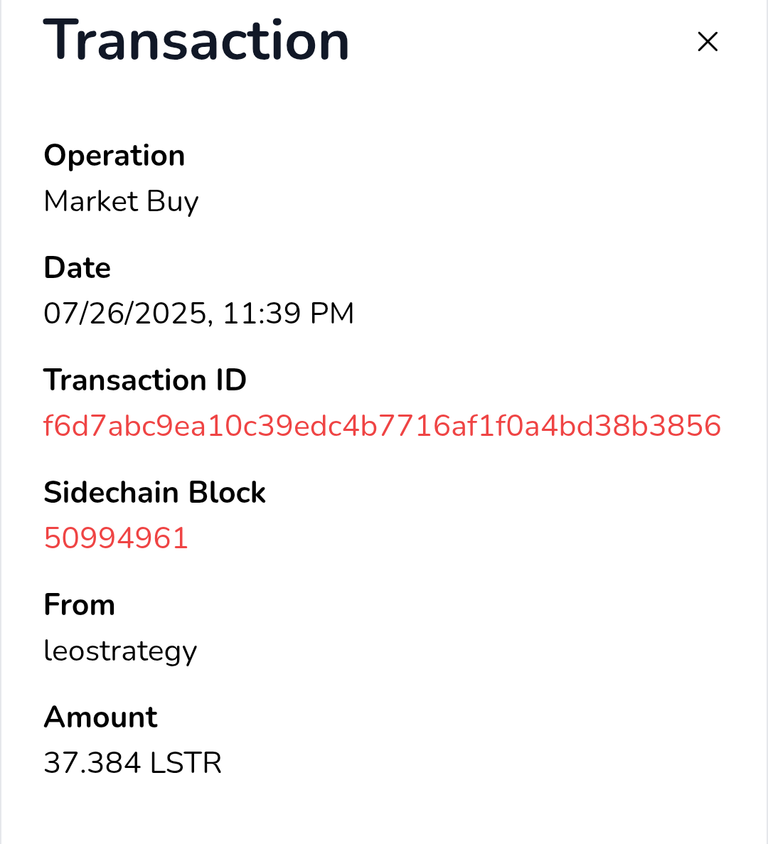Viewport: 768px width, 844px height.
Task: Select the From field label
Action: click(x=79, y=604)
